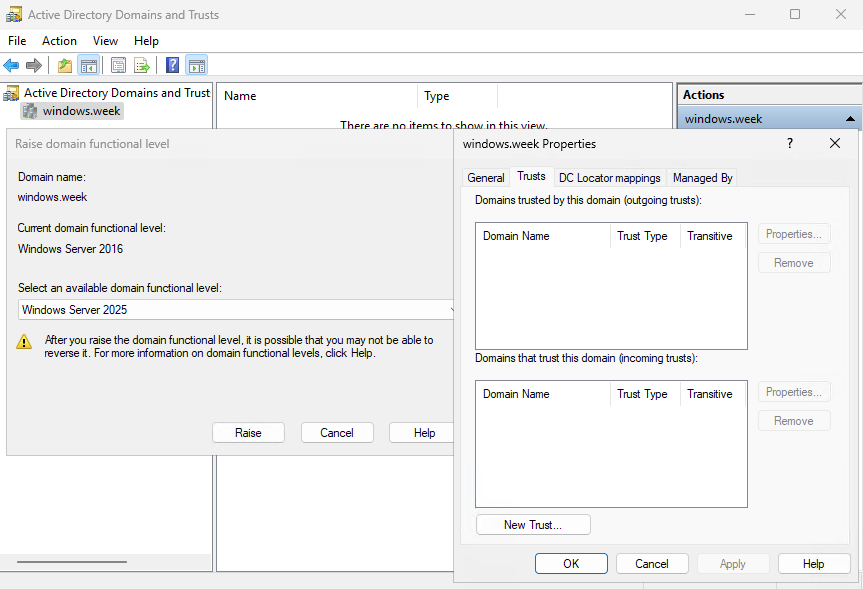Open the Managed By tab

[x=702, y=178]
